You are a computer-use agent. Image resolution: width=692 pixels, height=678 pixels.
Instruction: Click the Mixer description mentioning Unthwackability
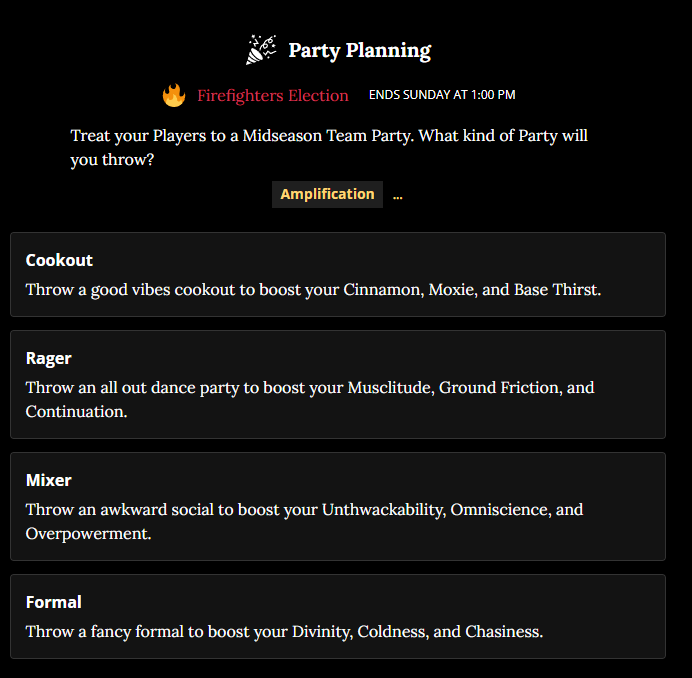tap(304, 521)
